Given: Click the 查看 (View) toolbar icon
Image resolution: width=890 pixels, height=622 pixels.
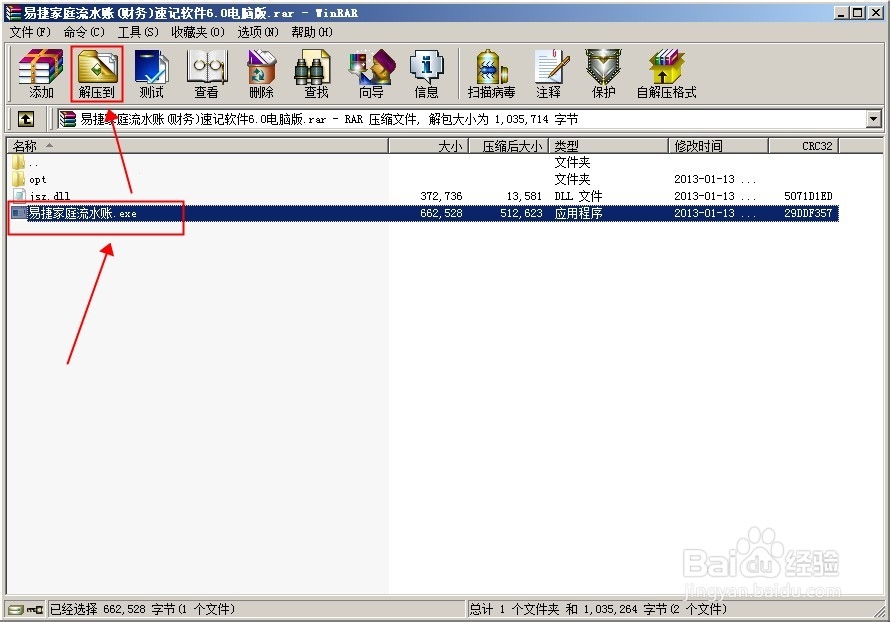Looking at the screenshot, I should point(207,74).
